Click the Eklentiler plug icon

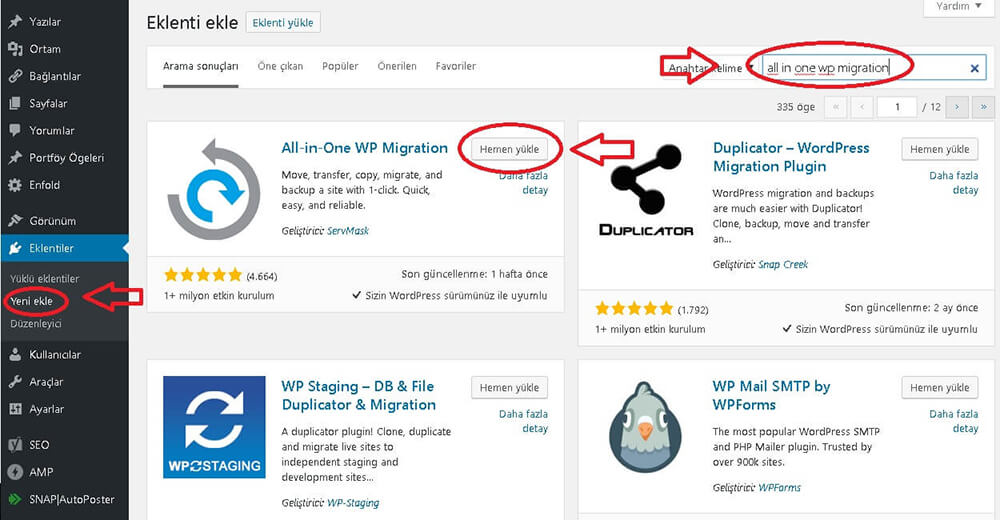click(x=15, y=248)
